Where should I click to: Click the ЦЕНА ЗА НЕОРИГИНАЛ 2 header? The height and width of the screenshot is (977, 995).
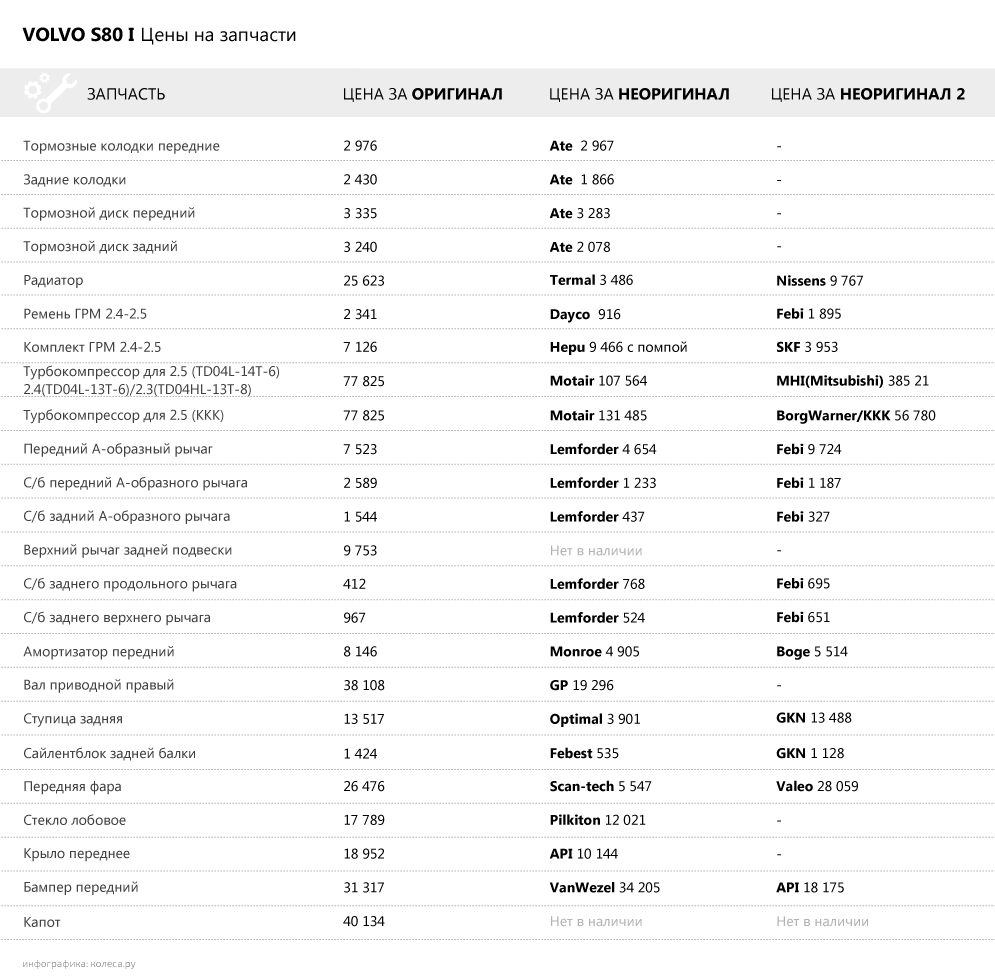868,94
